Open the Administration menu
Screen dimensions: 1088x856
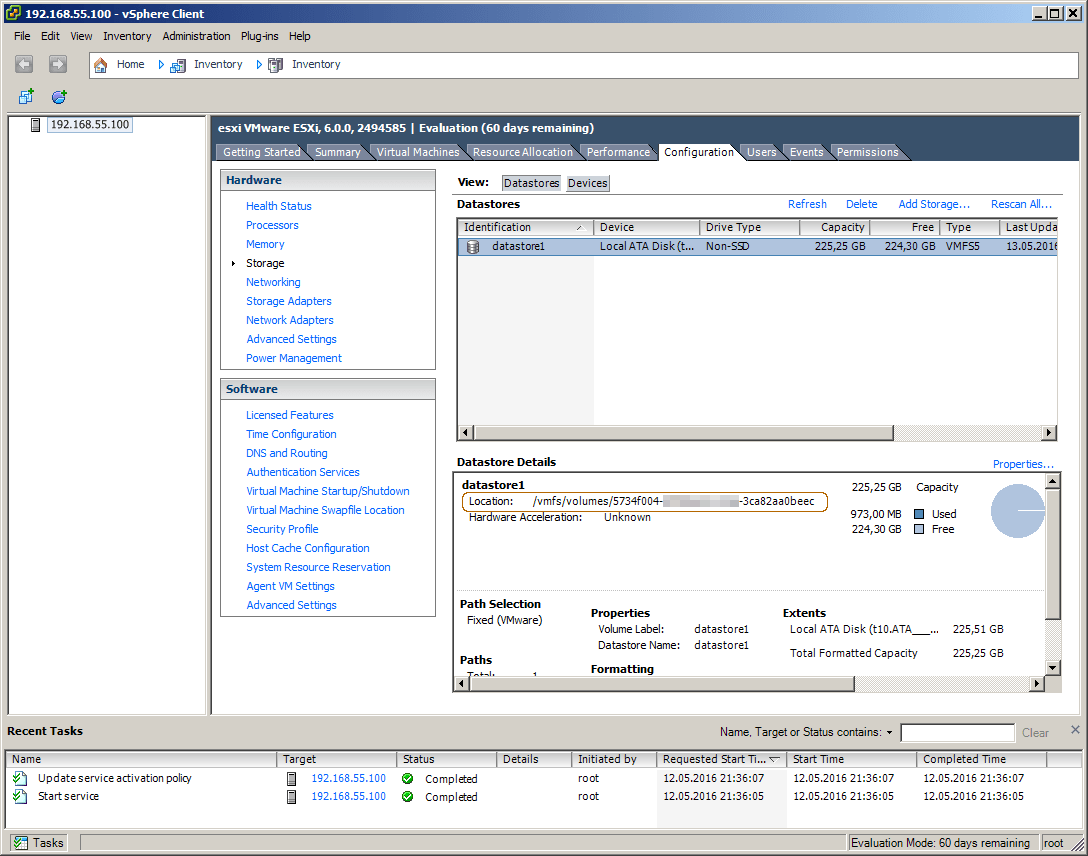[x=196, y=36]
